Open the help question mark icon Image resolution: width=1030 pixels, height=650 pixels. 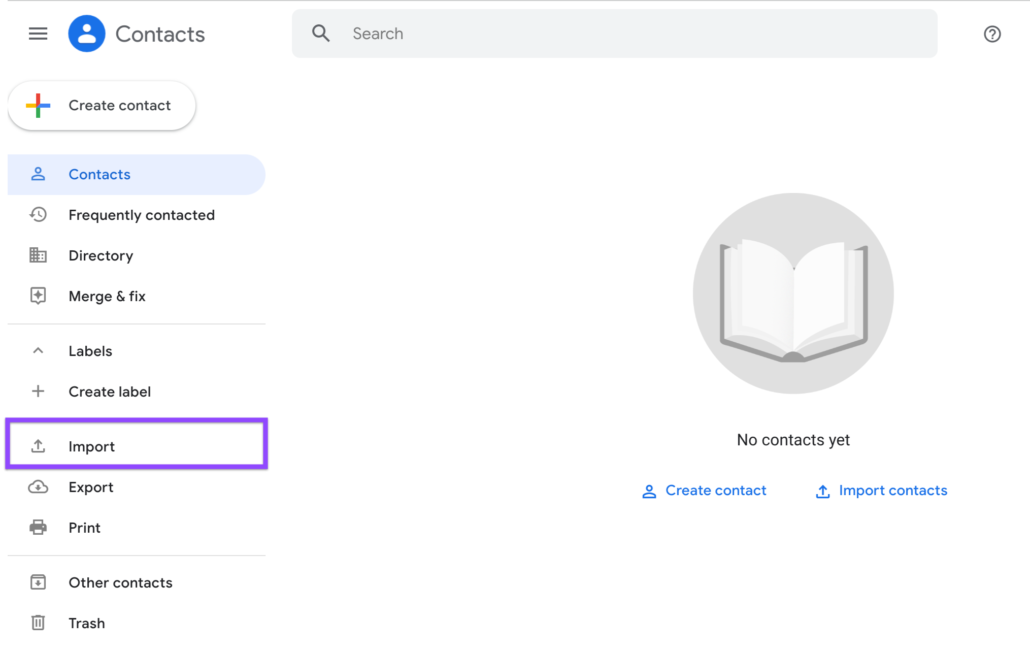click(992, 34)
